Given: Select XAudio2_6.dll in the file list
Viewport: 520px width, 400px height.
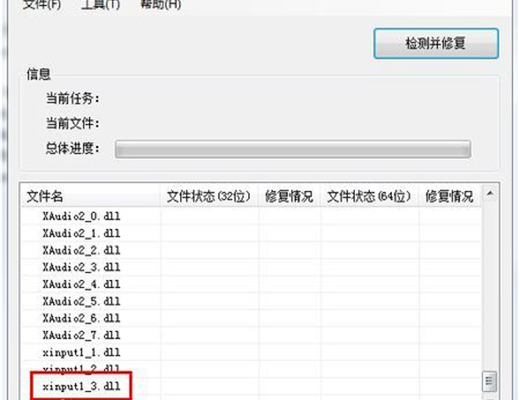Looking at the screenshot, I should [x=81, y=318].
